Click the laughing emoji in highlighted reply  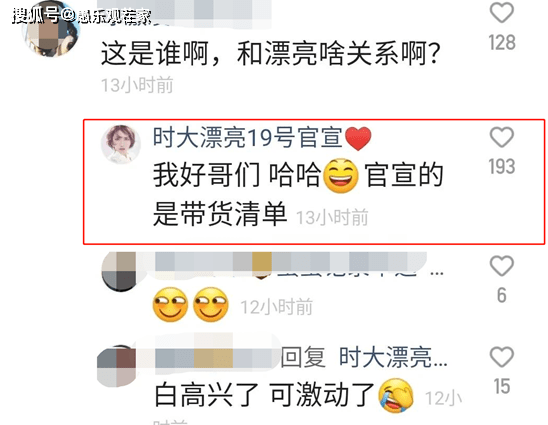(x=341, y=175)
